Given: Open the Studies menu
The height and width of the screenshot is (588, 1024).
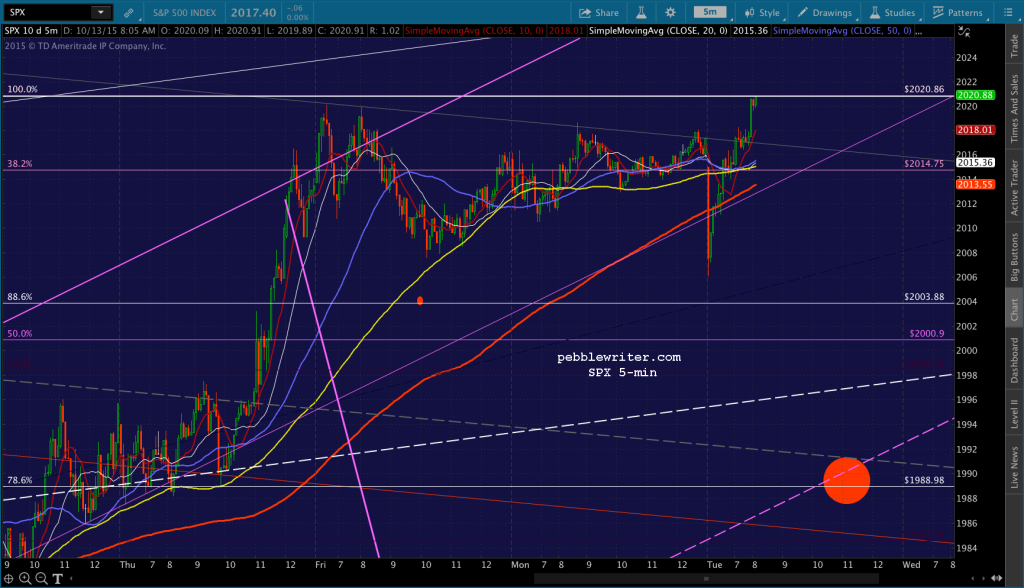Looking at the screenshot, I should pos(892,12).
